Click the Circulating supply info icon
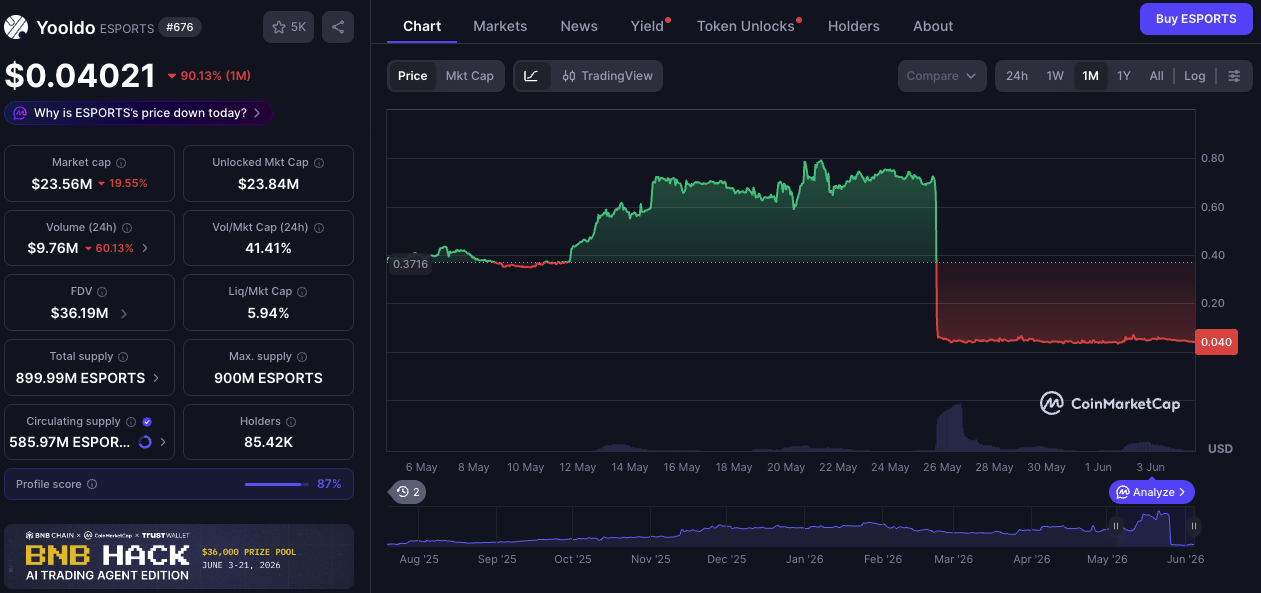This screenshot has height=593, width=1261. coord(130,421)
